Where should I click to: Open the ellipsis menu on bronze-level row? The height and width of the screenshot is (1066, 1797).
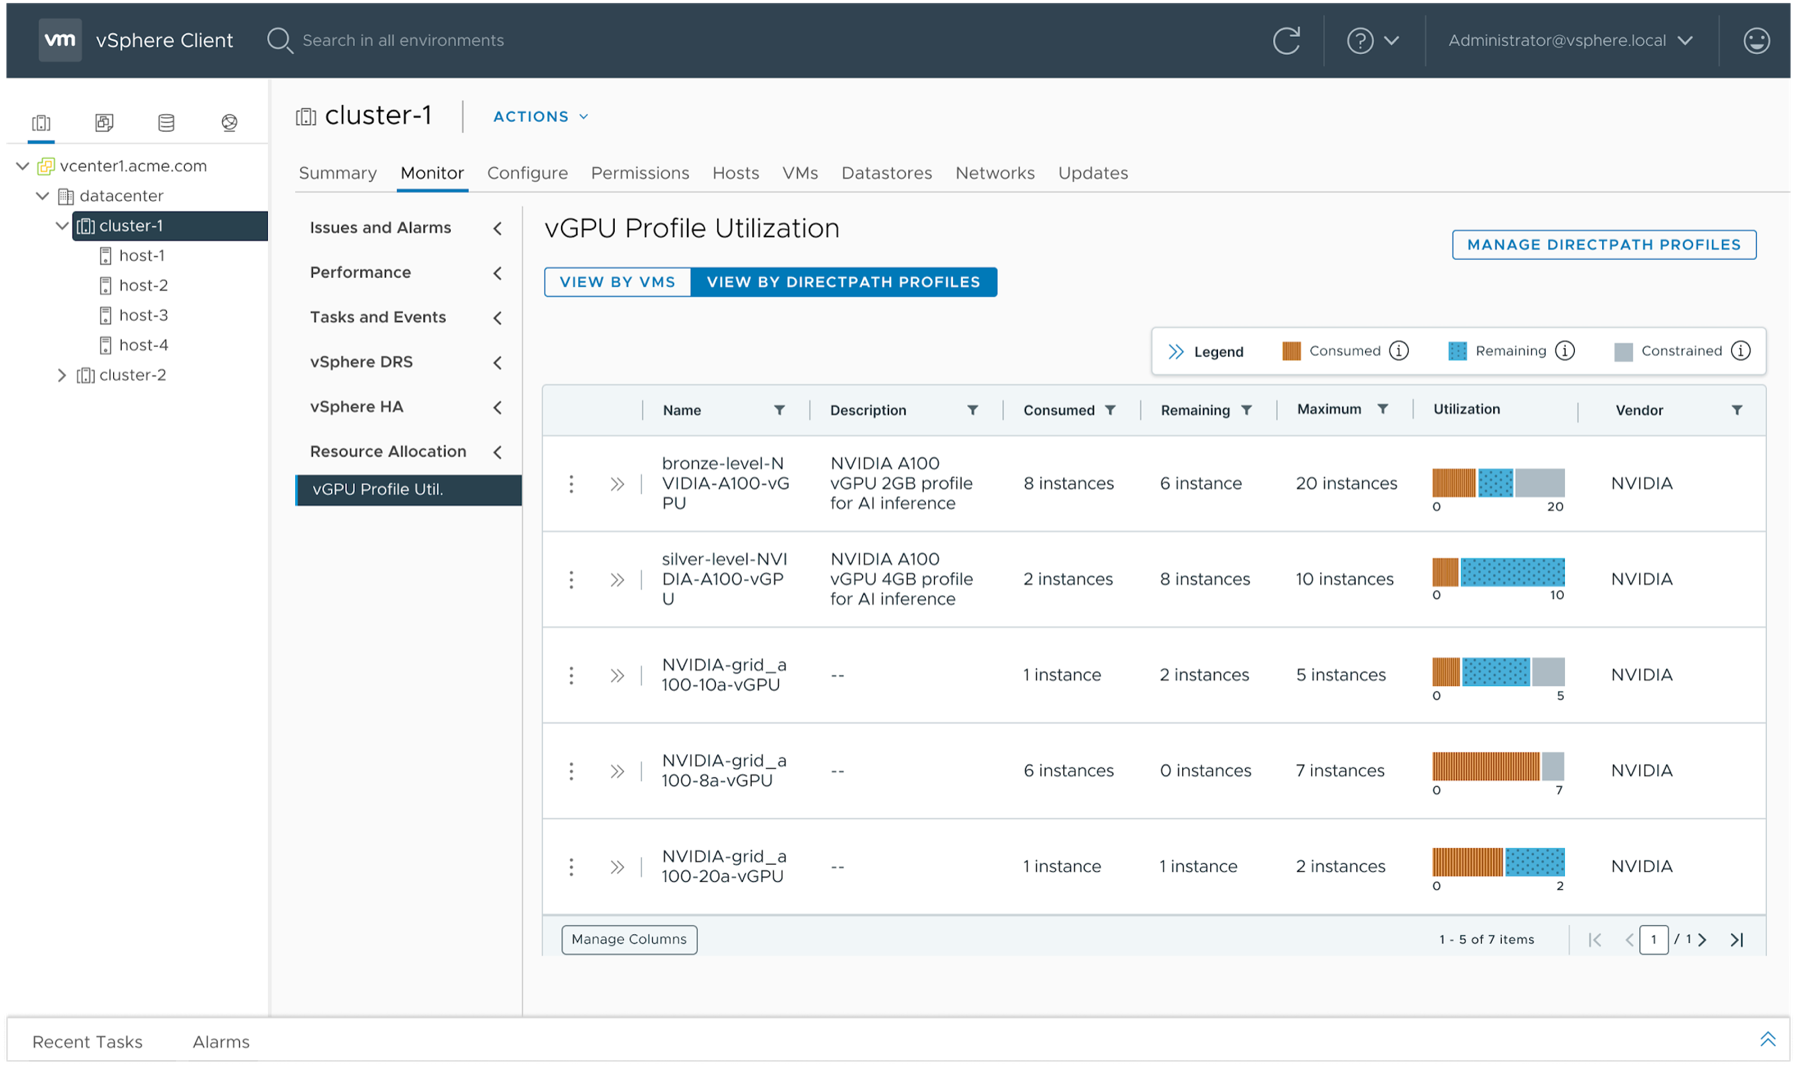click(x=571, y=483)
